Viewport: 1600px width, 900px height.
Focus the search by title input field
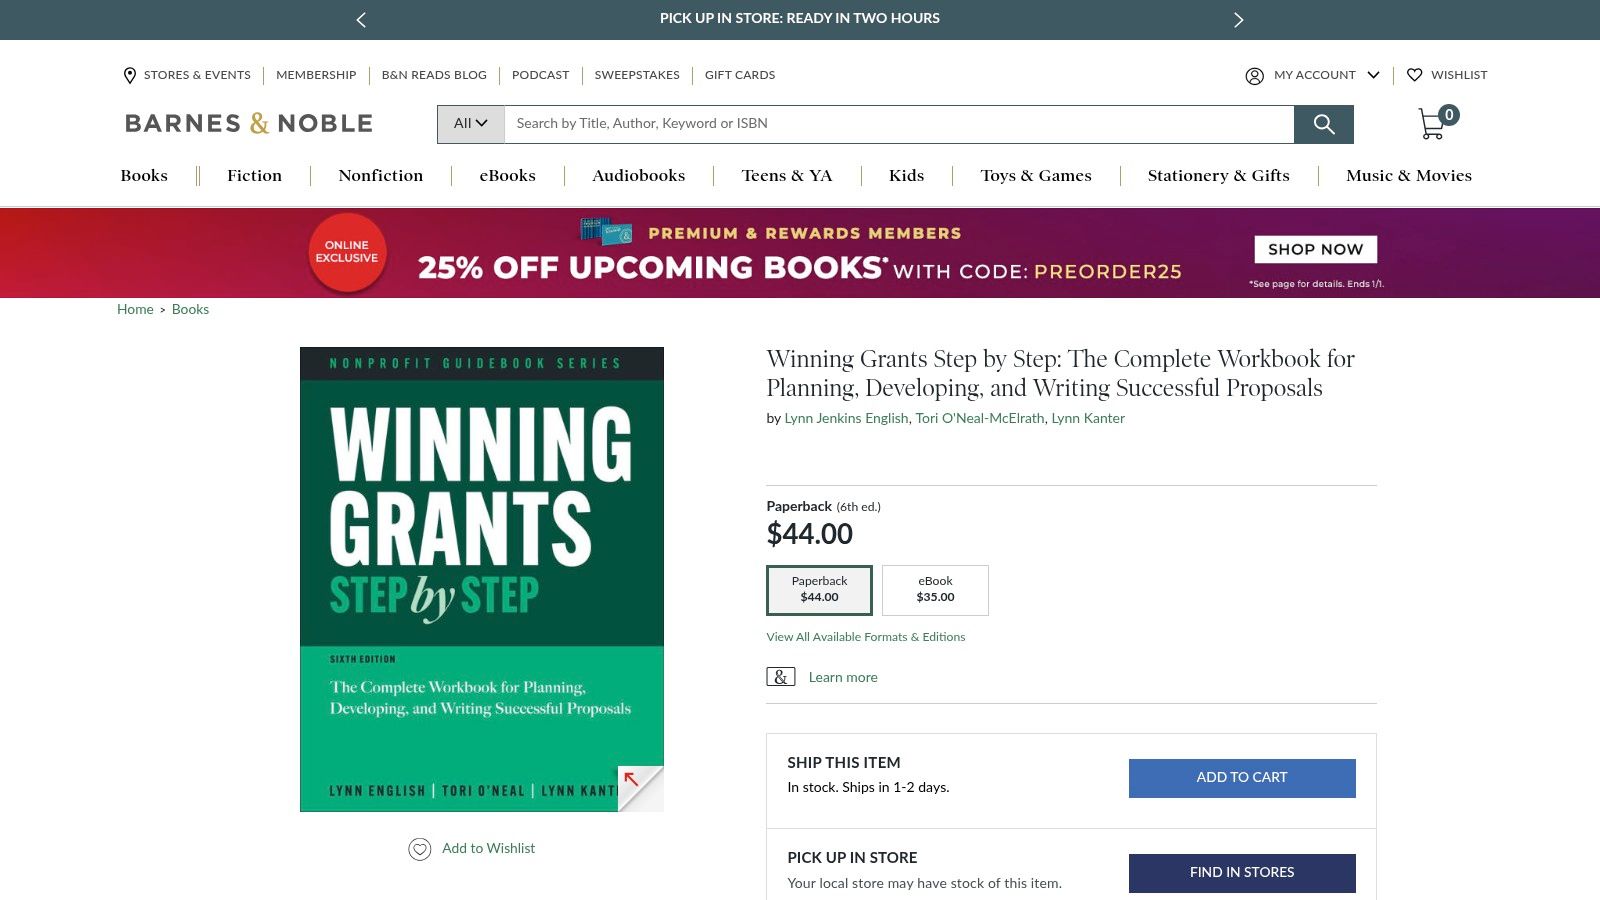point(899,124)
